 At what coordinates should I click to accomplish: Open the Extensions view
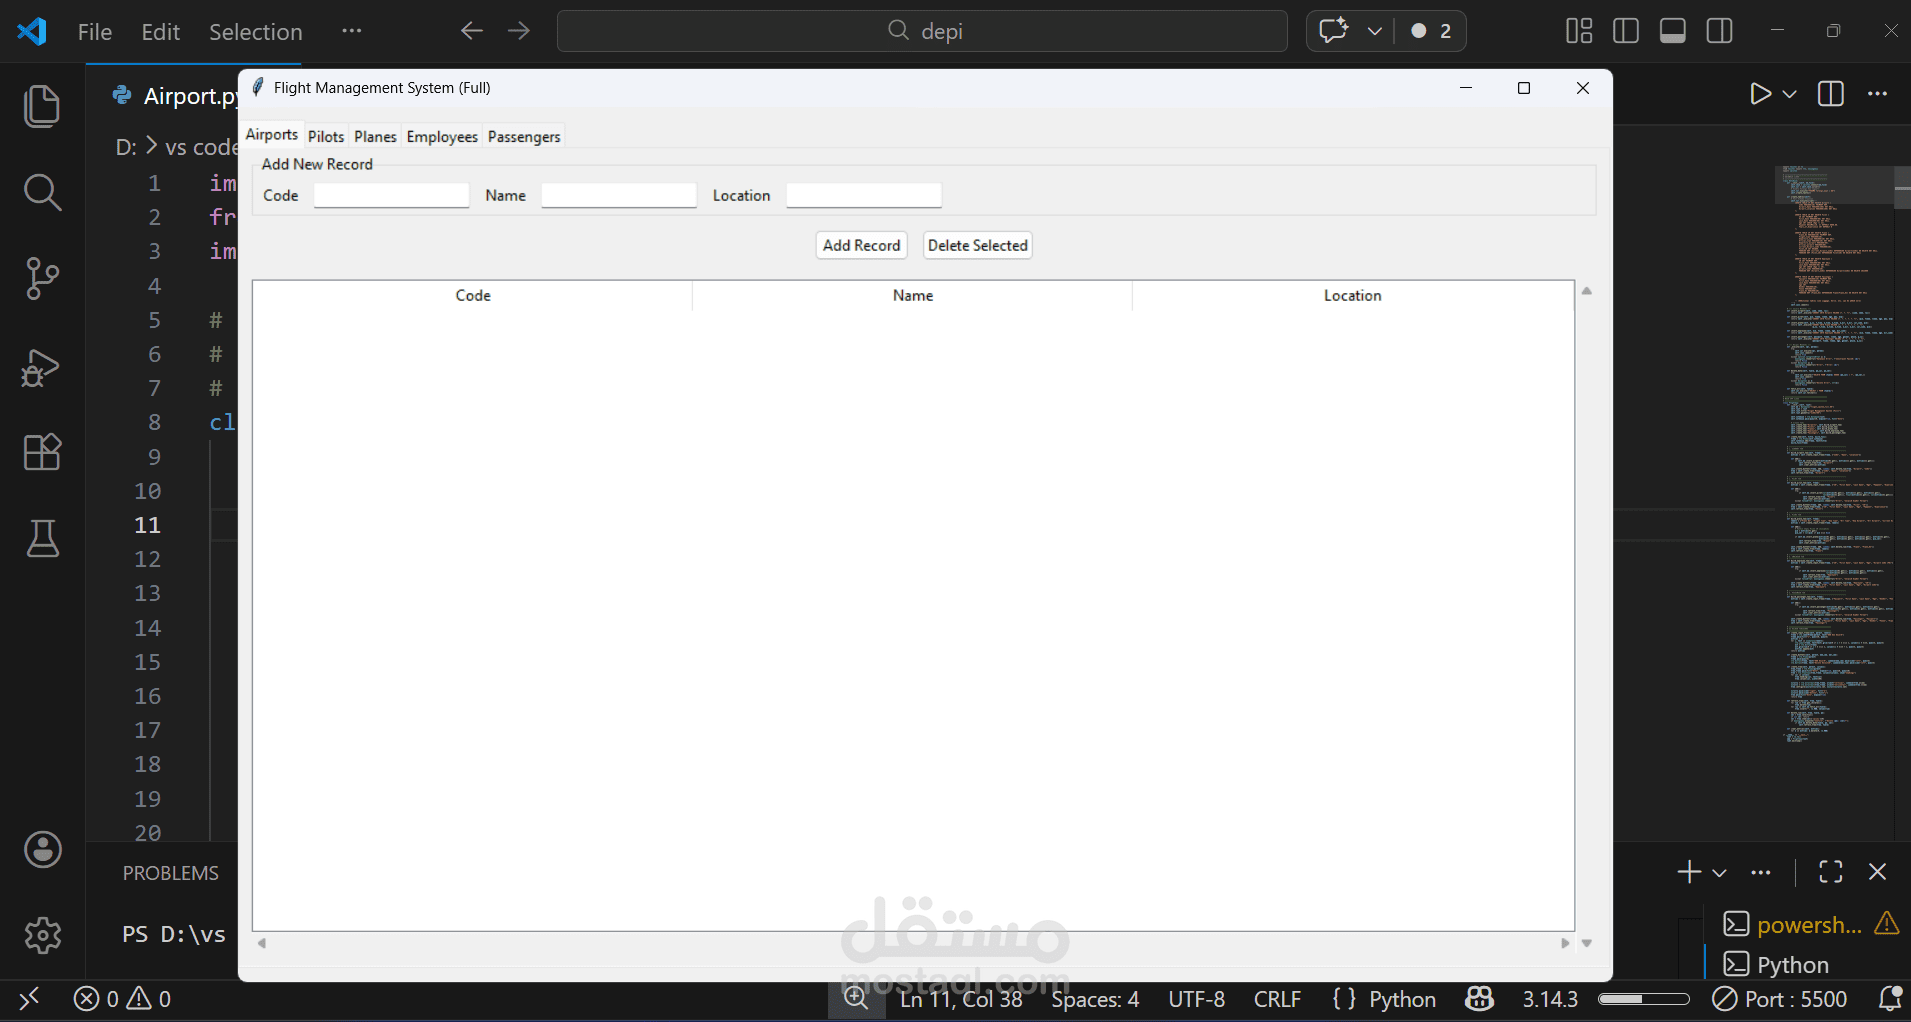point(42,452)
